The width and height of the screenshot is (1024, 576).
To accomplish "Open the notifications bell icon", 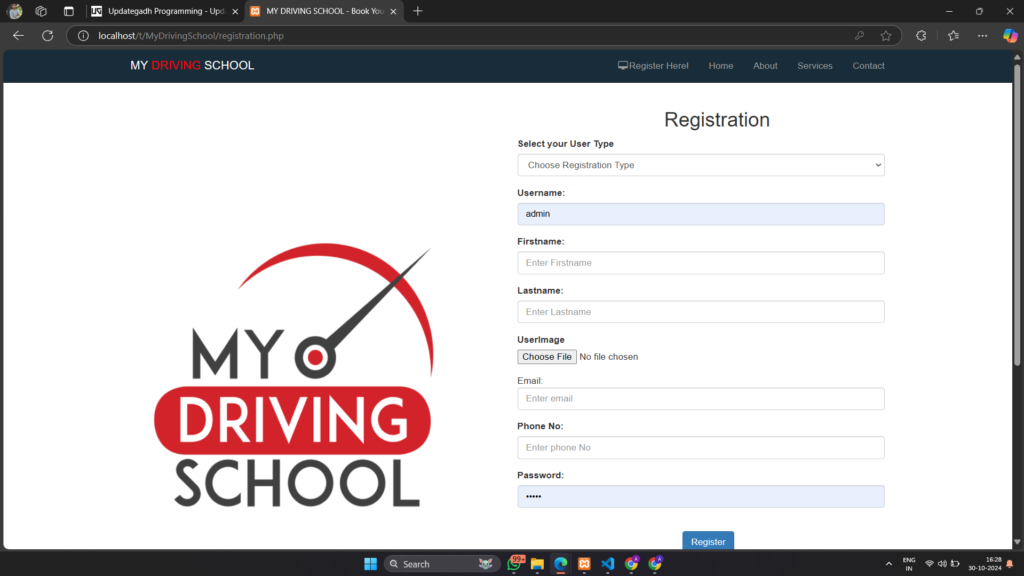I will click(1010, 564).
